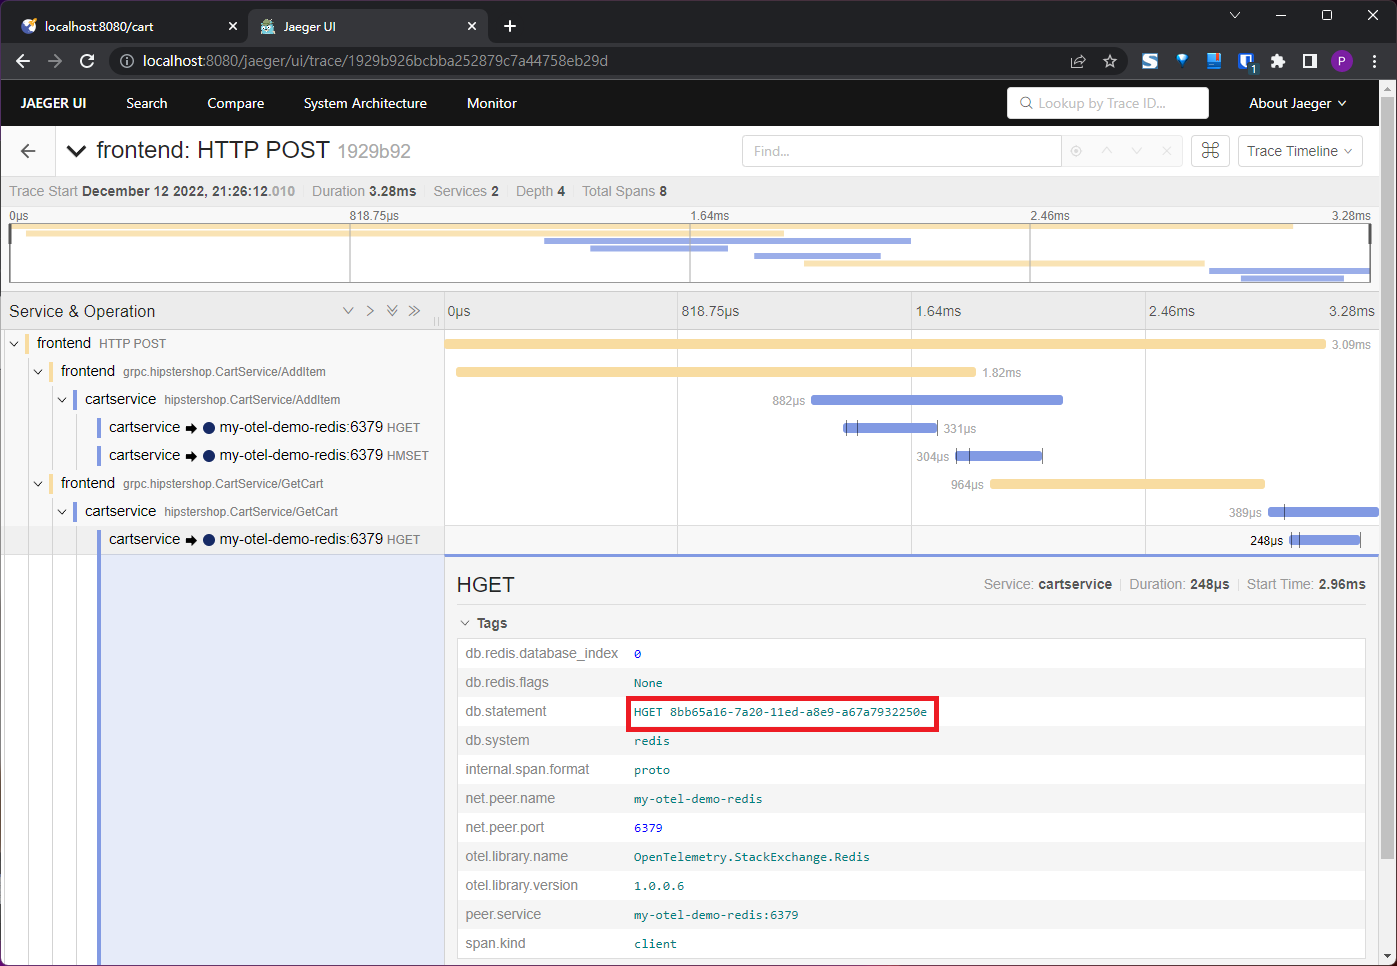The image size is (1397, 966).
Task: Click the 964µs GetCart span bar
Action: tap(1127, 484)
